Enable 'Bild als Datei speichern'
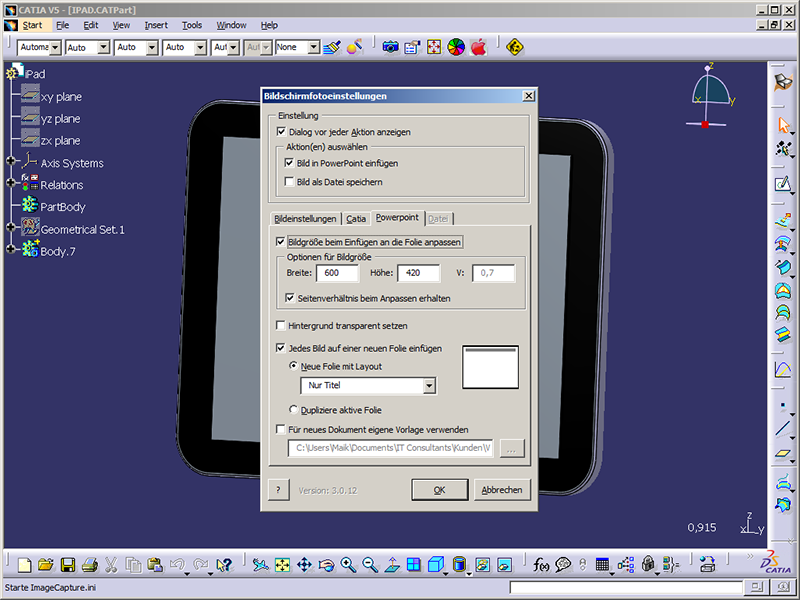The height and width of the screenshot is (600, 800). (289, 182)
